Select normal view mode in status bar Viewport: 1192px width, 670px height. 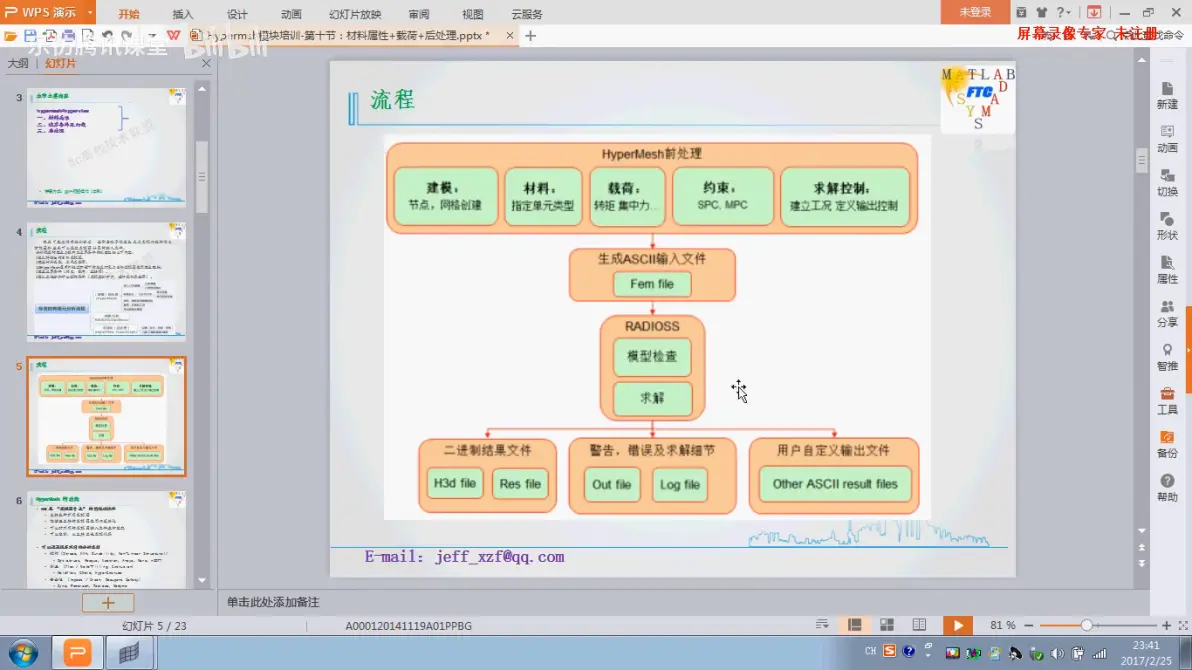coord(854,625)
